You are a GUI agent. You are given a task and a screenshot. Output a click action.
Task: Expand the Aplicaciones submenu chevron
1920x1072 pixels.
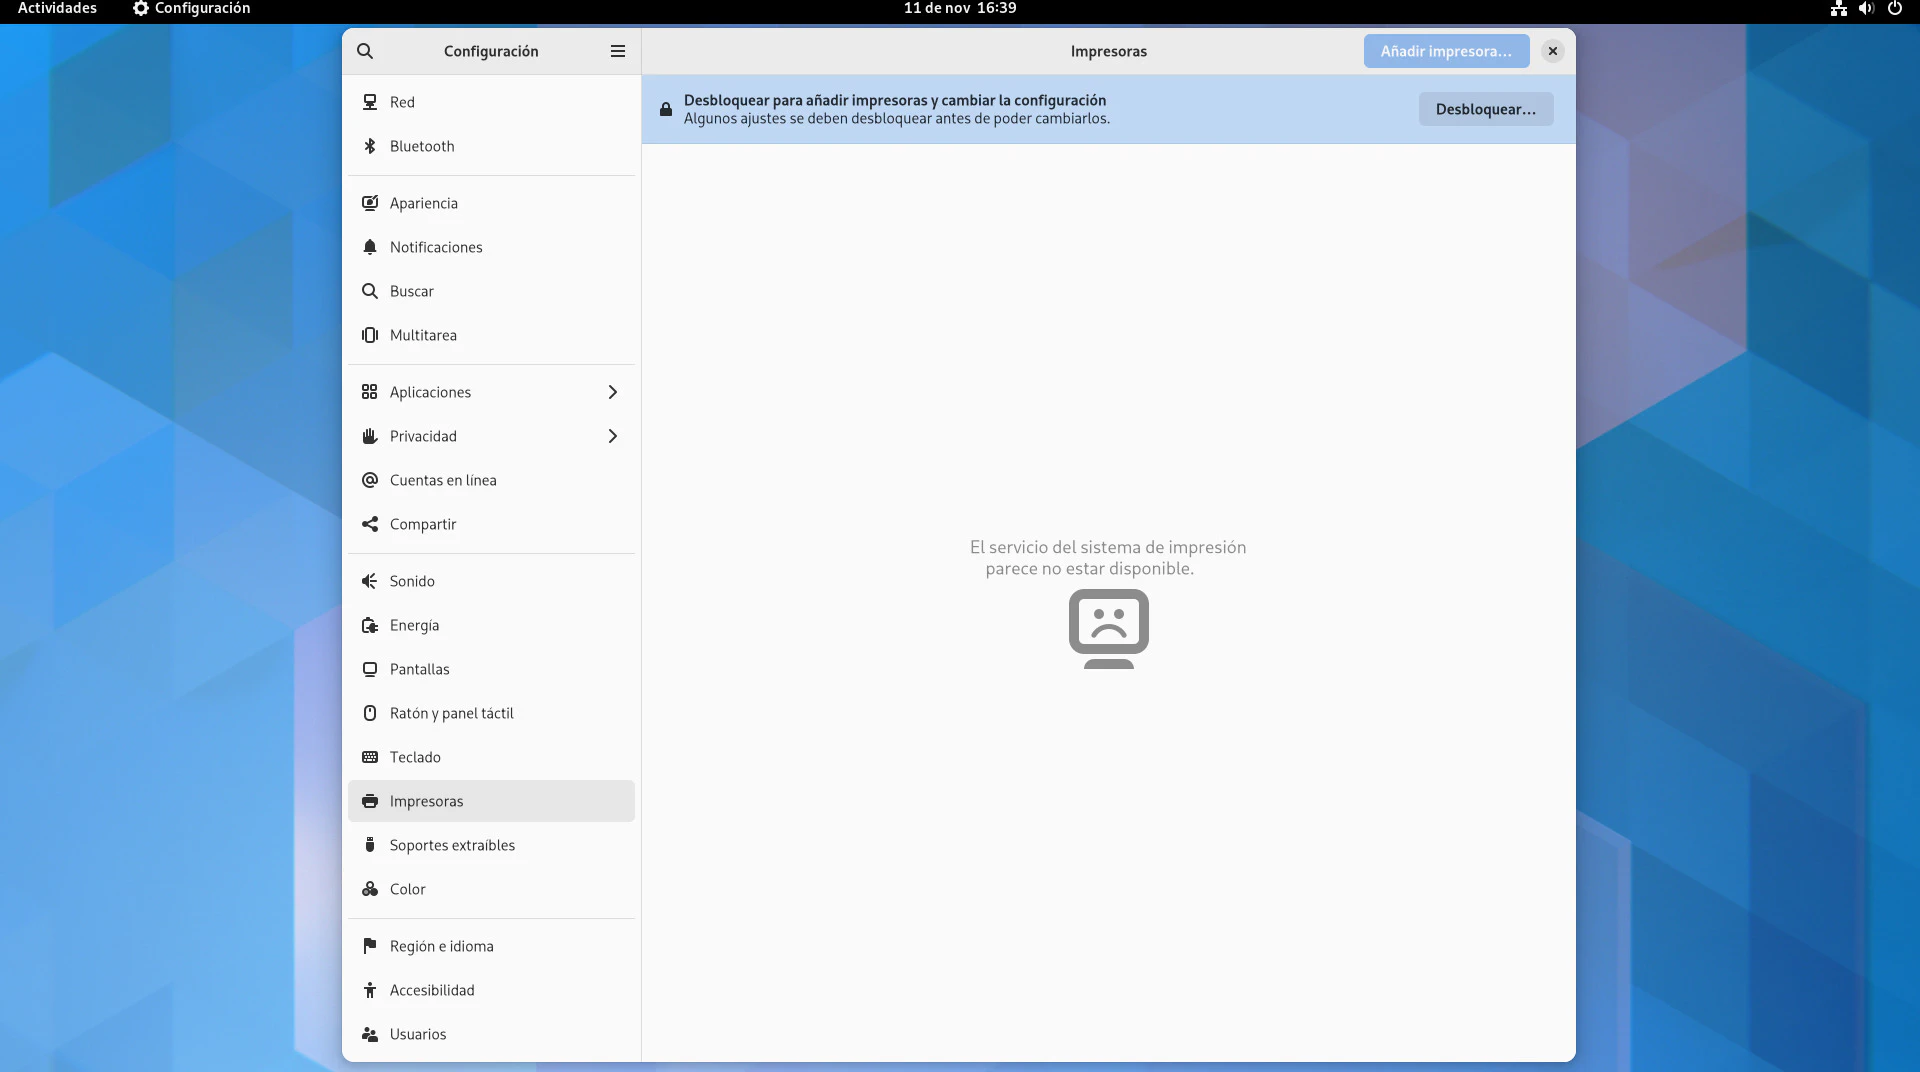[613, 392]
